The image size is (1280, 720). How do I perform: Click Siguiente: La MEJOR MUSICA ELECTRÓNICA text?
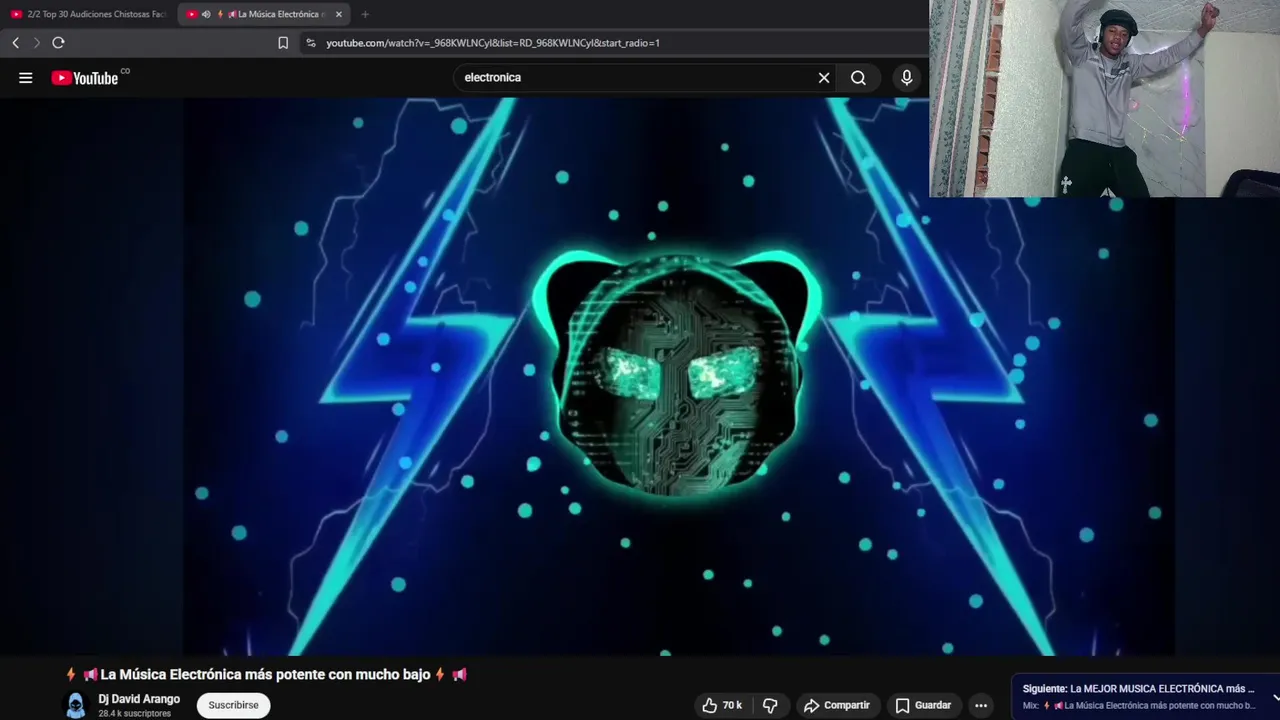coord(1138,689)
